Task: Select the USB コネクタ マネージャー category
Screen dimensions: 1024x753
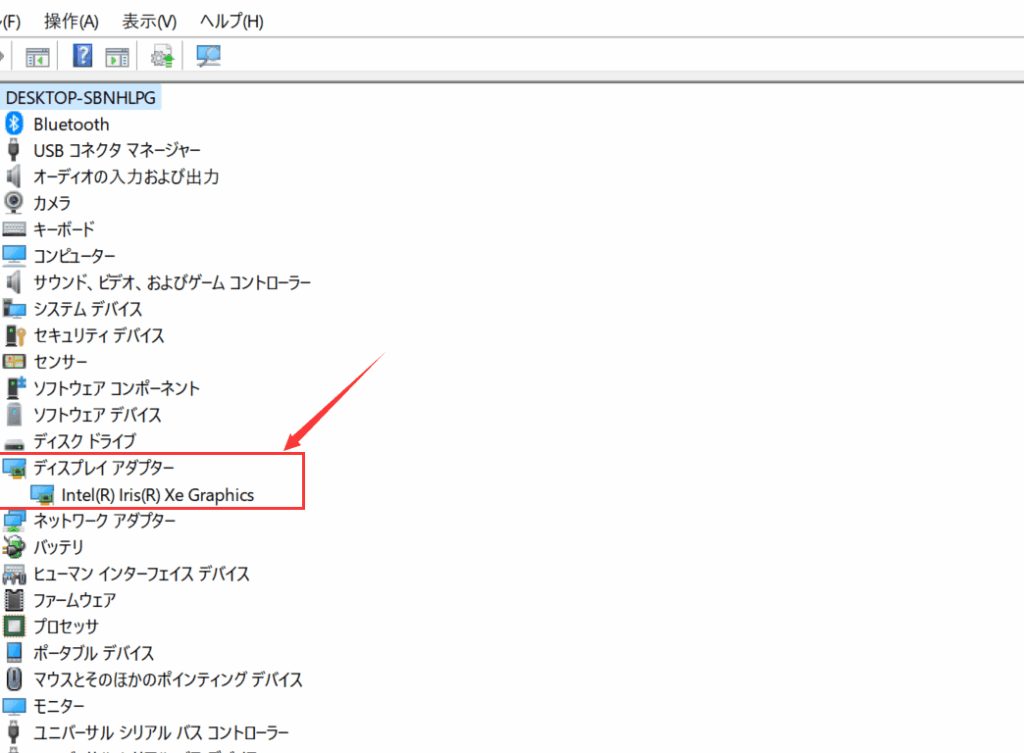Action: pyautogui.click(x=117, y=150)
